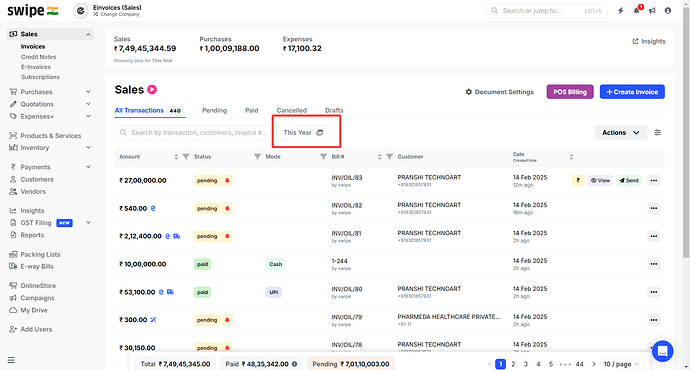Play the Sales tutorial video icon
This screenshot has width=690, height=370.
click(x=152, y=89)
